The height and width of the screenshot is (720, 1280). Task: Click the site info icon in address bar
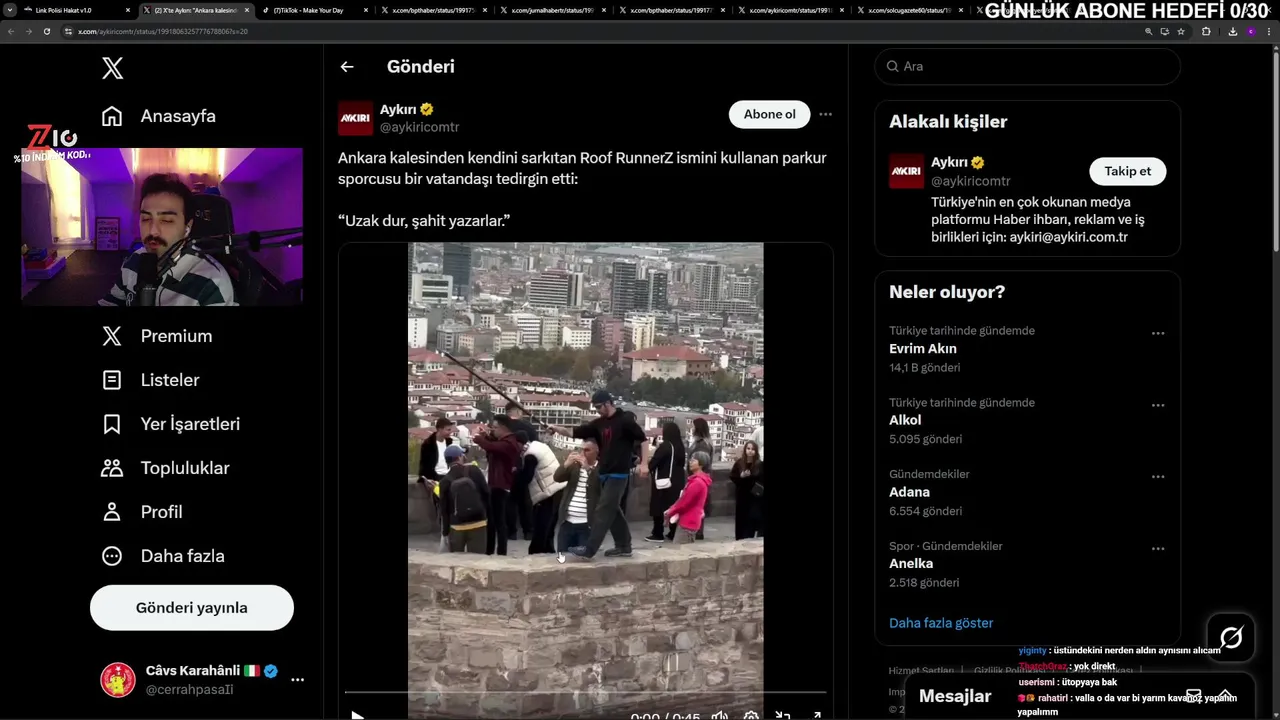click(x=68, y=31)
